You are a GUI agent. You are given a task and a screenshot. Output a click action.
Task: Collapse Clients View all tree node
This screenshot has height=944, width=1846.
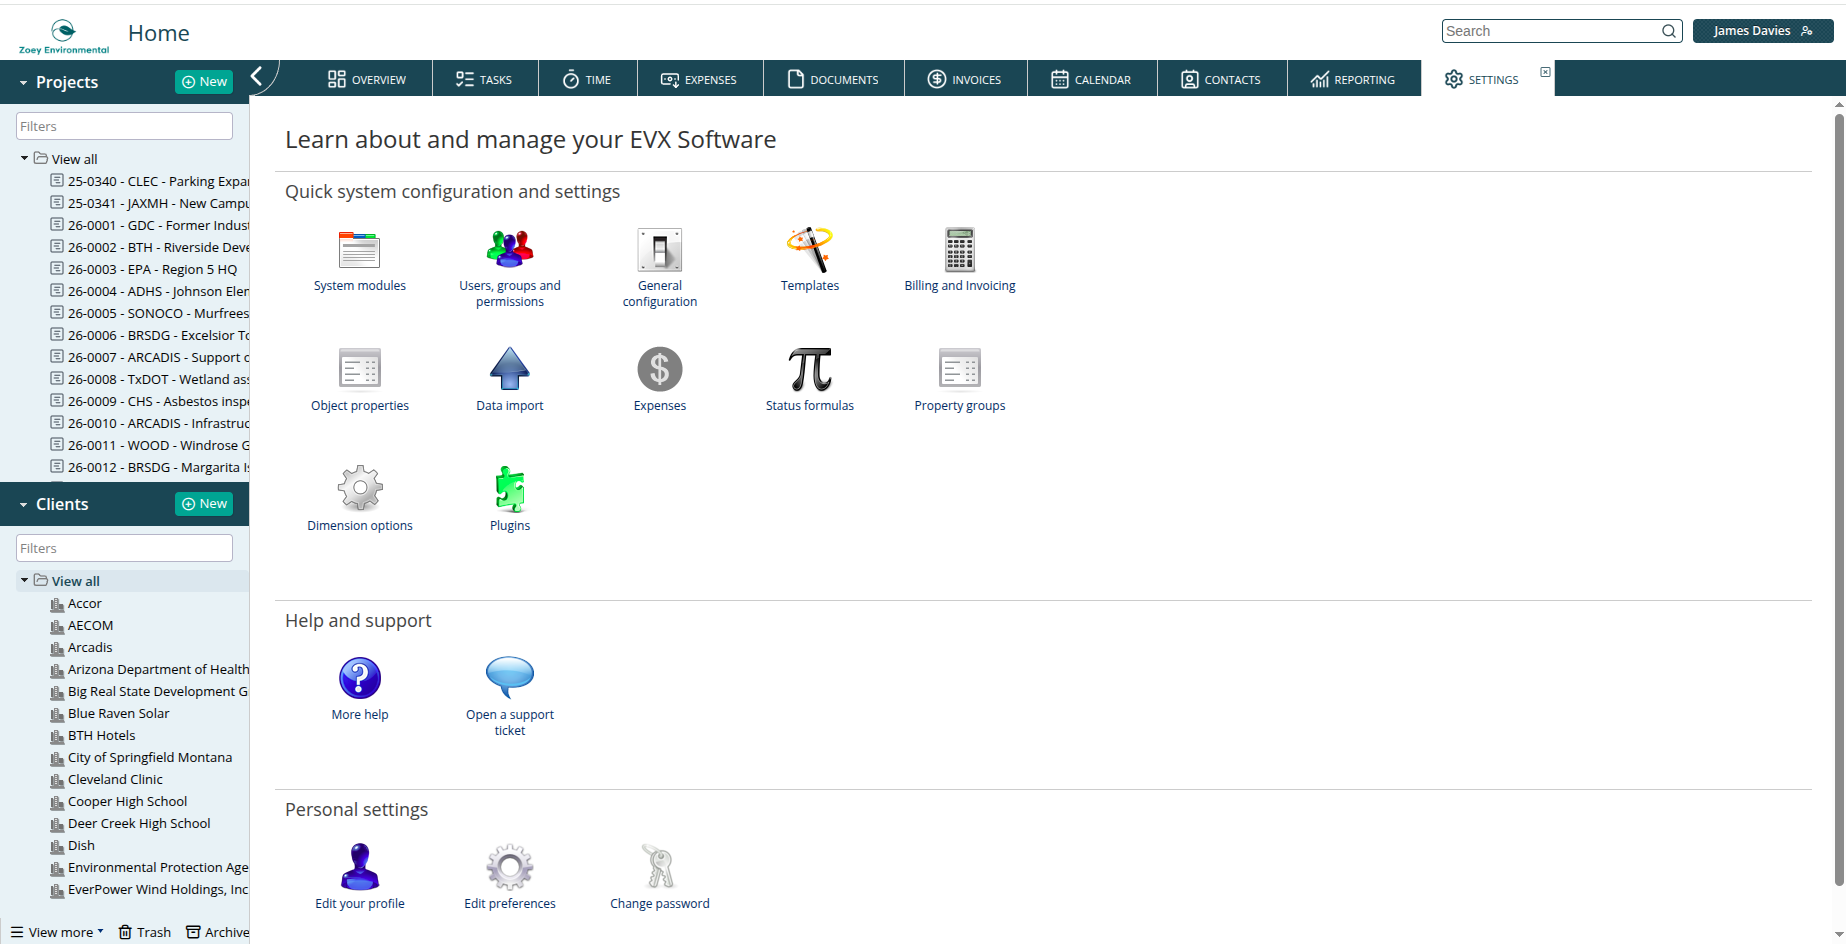pyautogui.click(x=24, y=580)
